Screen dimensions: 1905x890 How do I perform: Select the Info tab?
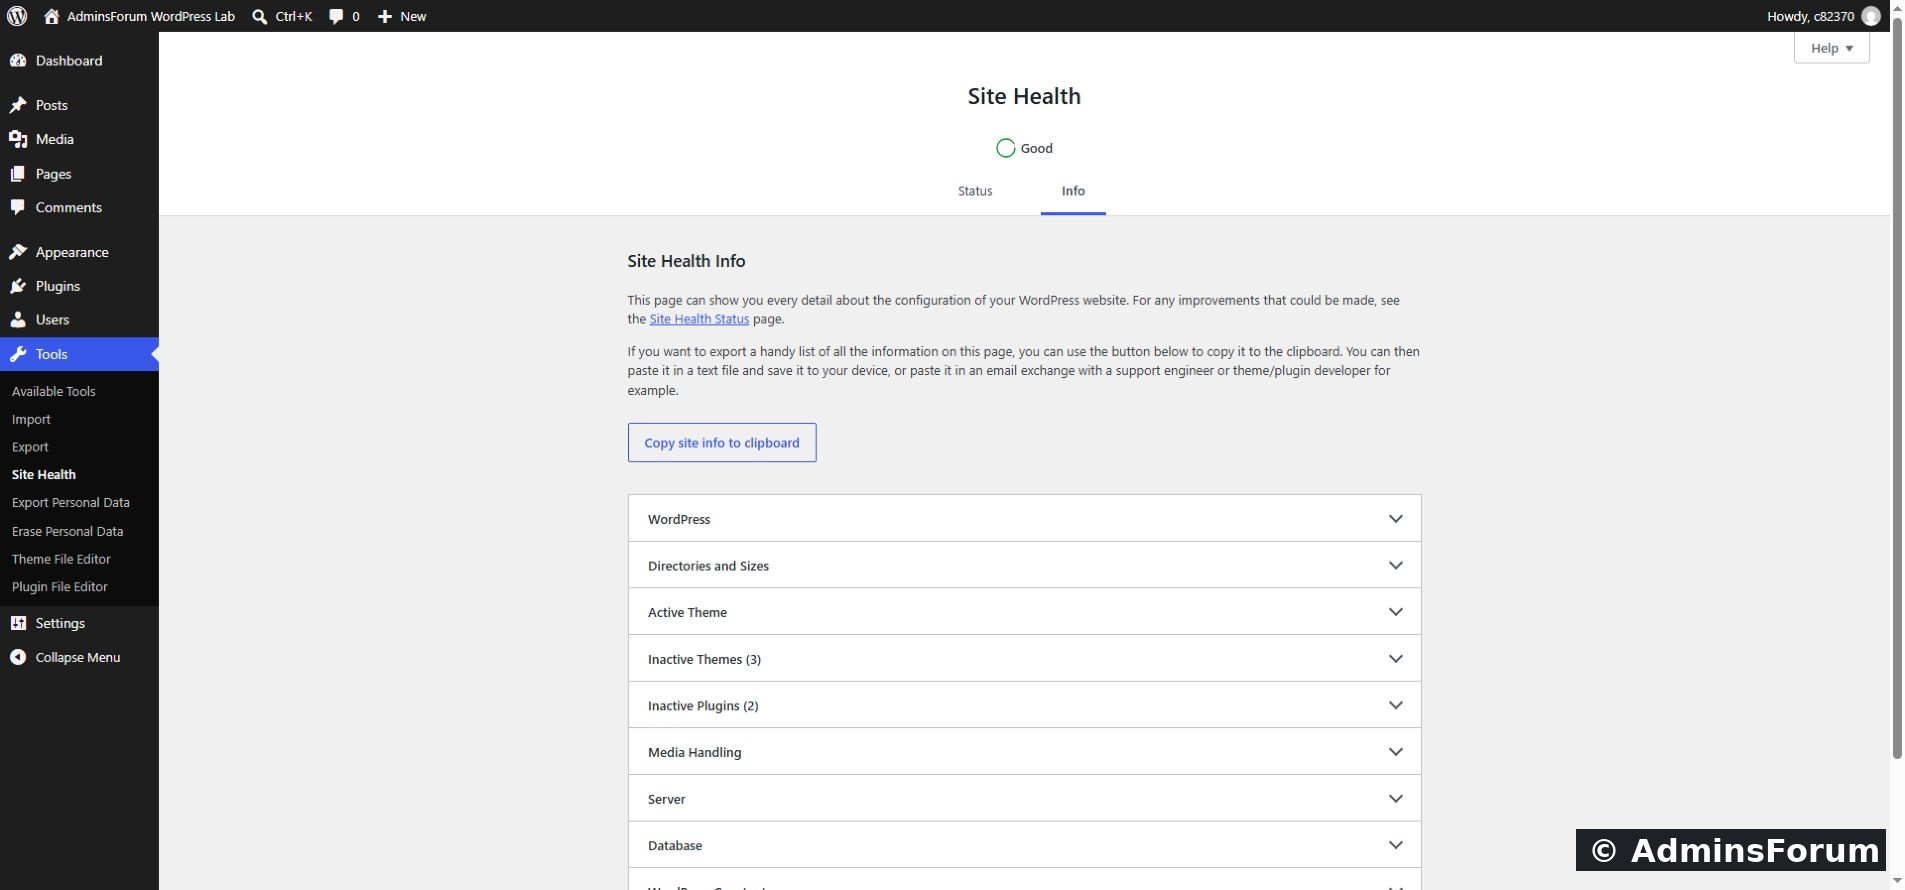pos(1073,191)
